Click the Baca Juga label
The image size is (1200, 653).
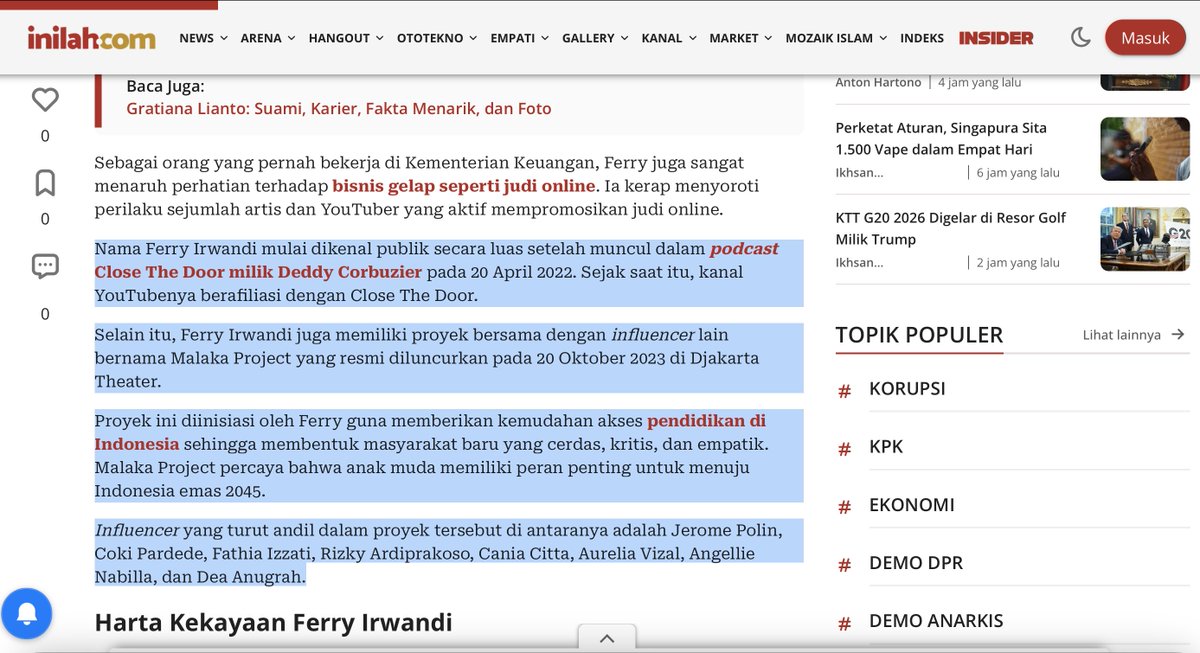click(x=165, y=86)
